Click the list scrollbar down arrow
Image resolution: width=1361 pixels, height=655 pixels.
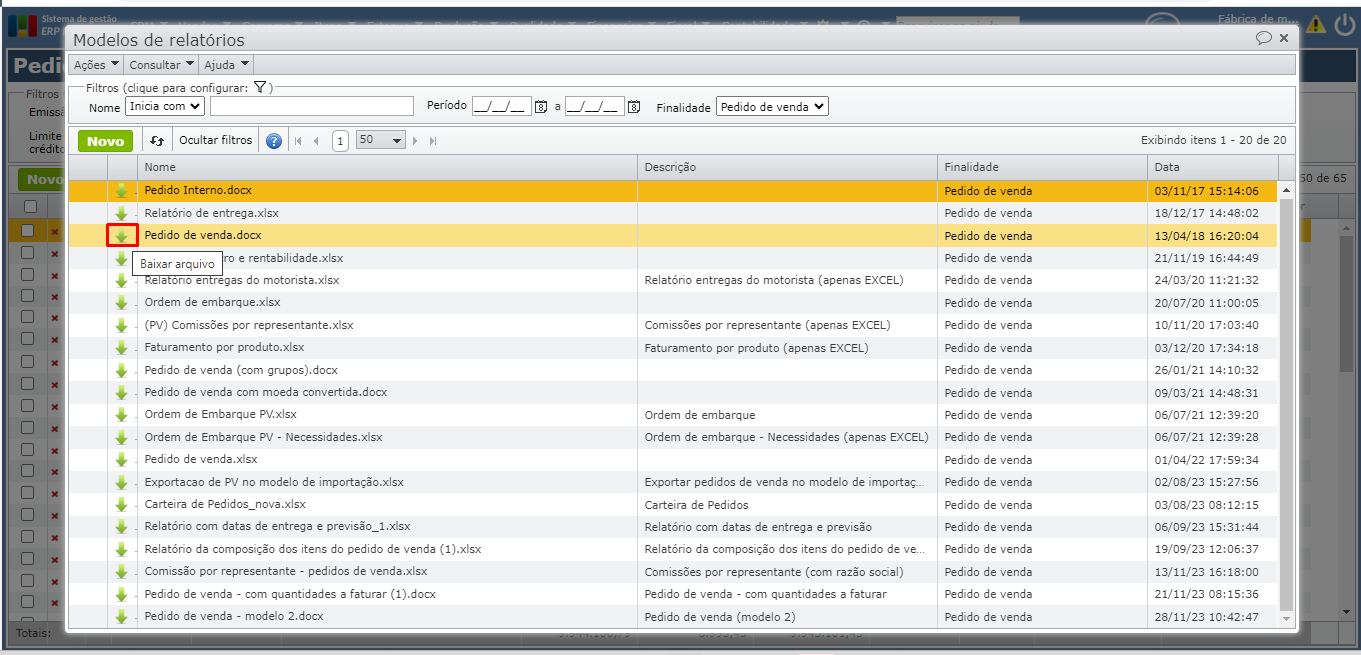[1286, 620]
